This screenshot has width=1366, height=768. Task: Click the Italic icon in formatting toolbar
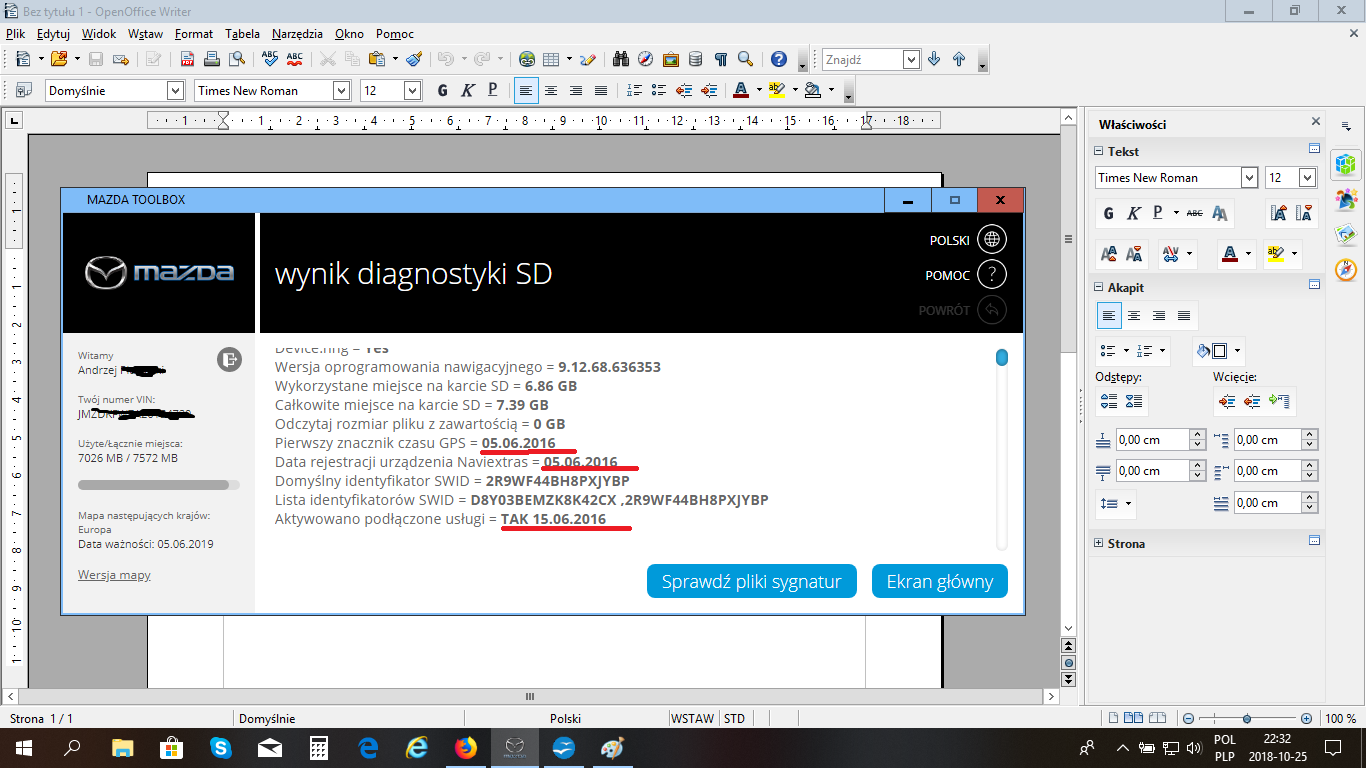pos(467,91)
